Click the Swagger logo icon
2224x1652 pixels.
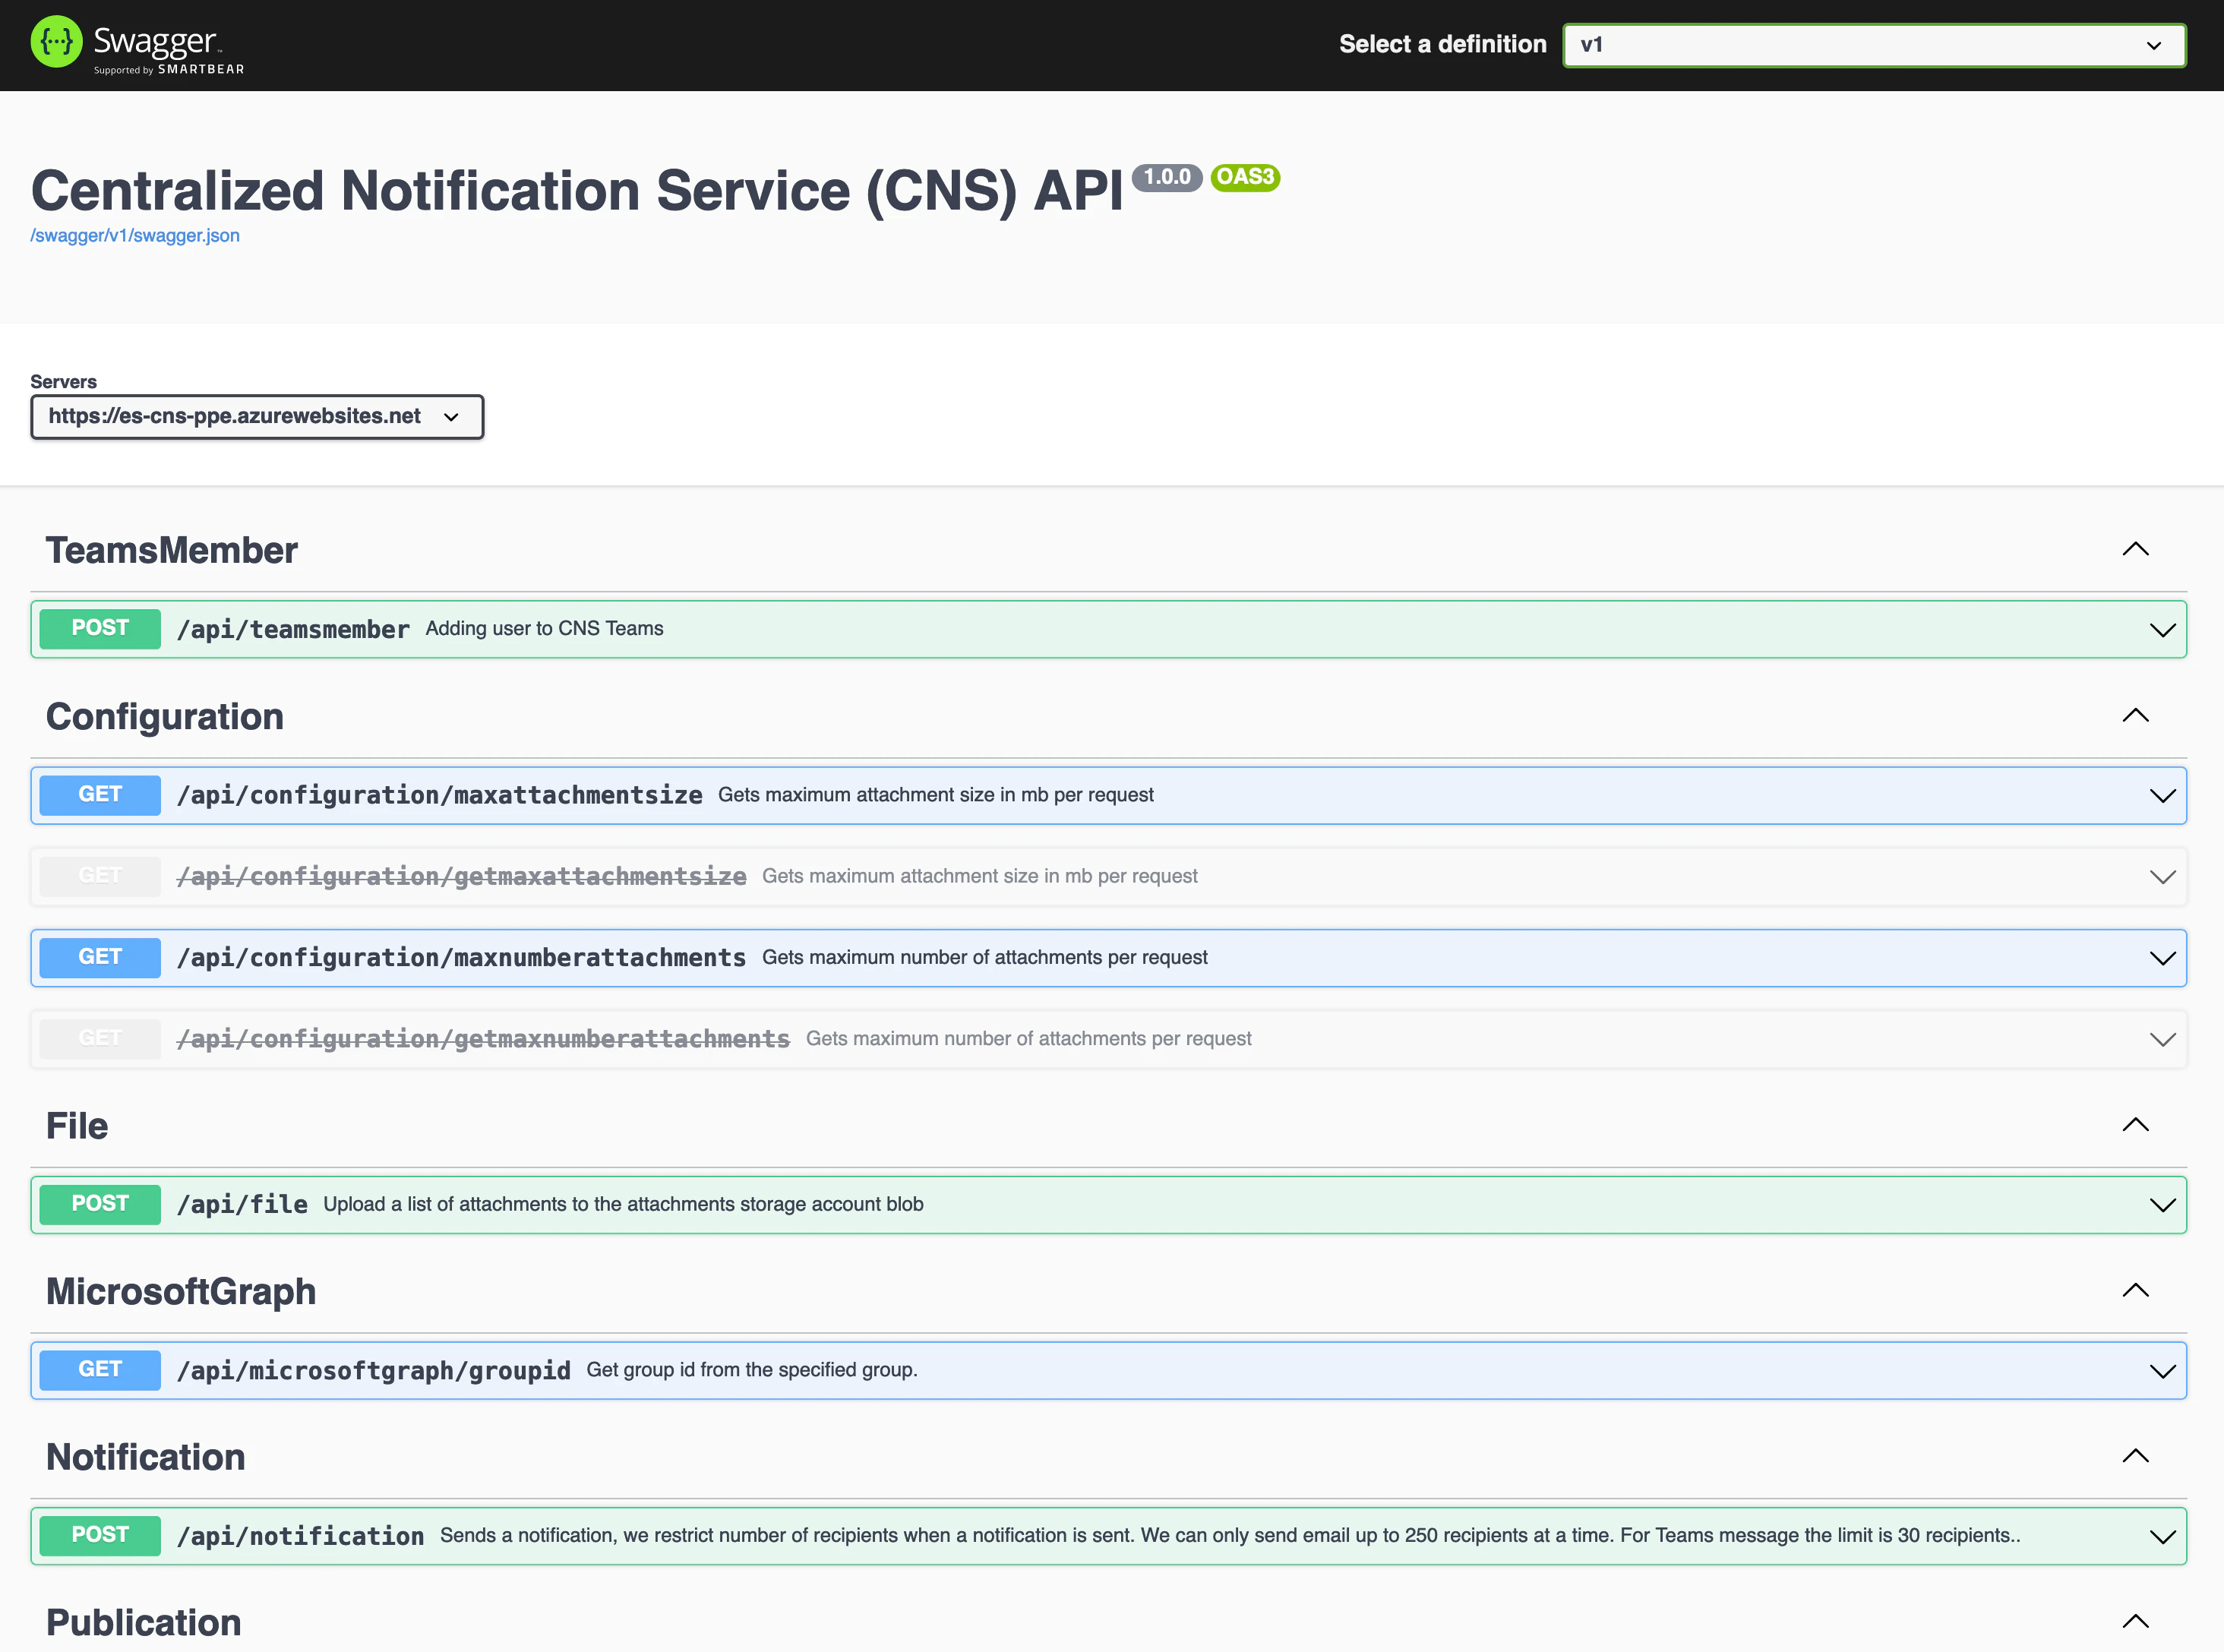(x=56, y=42)
